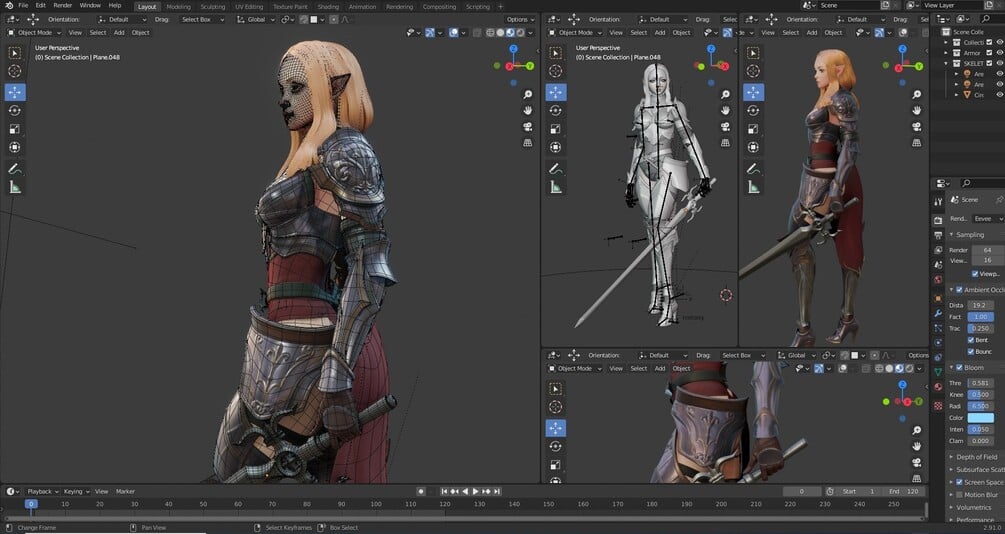
Task: Jump to the timeline end frame
Action: [497, 491]
